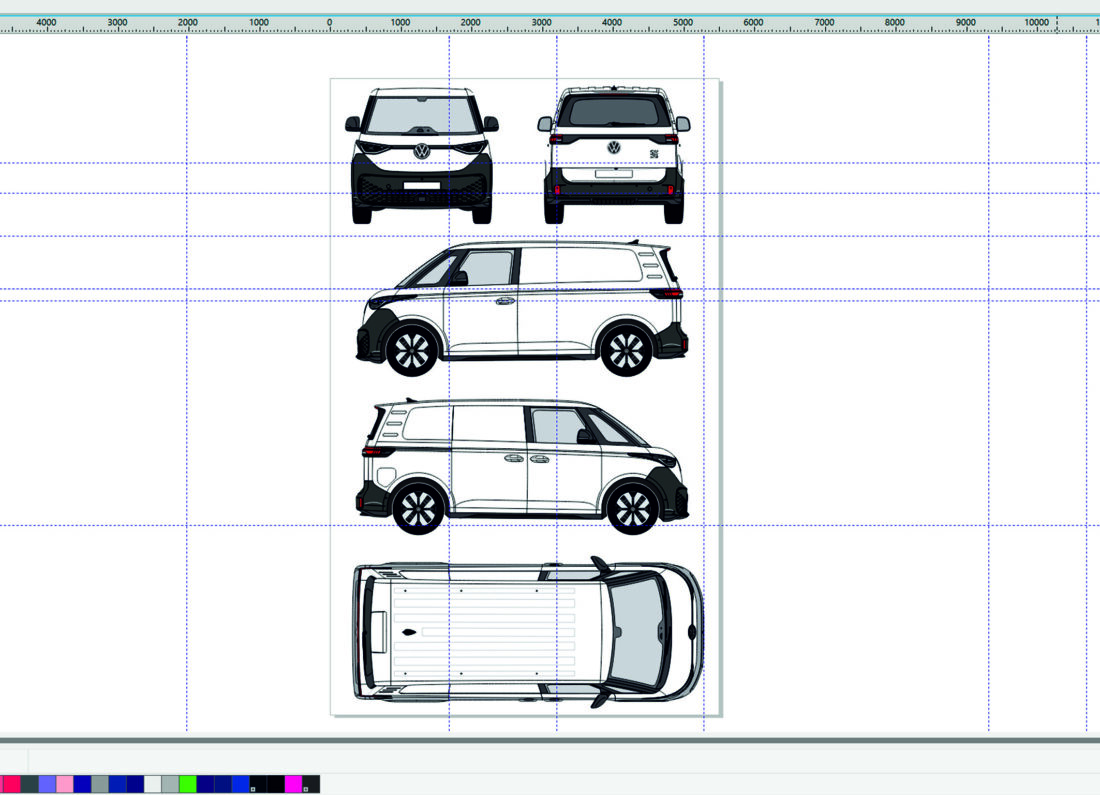
Task: Select the periwinkle purple color swatch
Action: (47, 784)
